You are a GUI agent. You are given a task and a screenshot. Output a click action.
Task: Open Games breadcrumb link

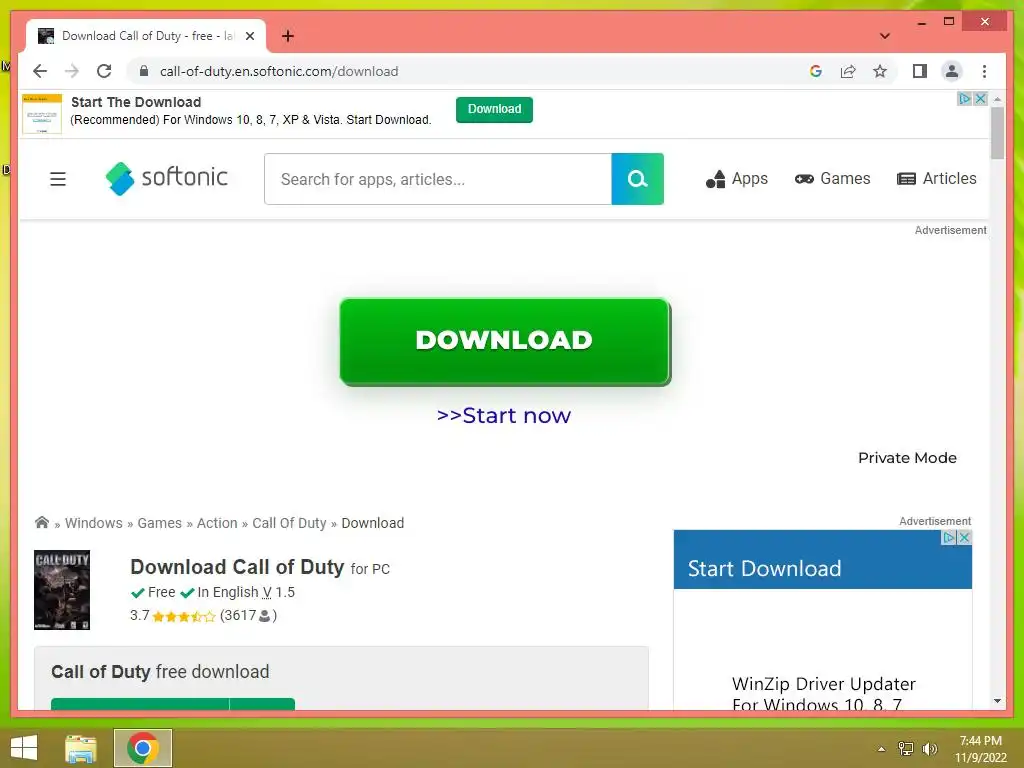(x=159, y=523)
